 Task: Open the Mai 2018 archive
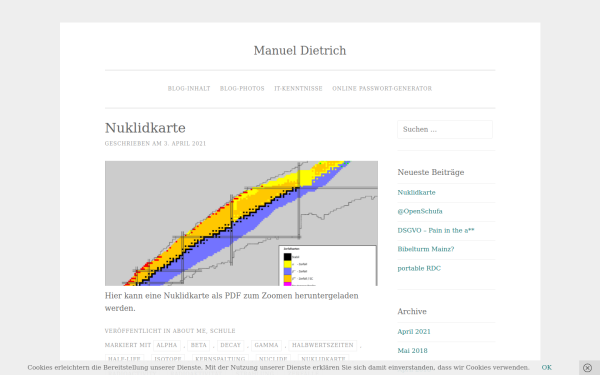412,351
